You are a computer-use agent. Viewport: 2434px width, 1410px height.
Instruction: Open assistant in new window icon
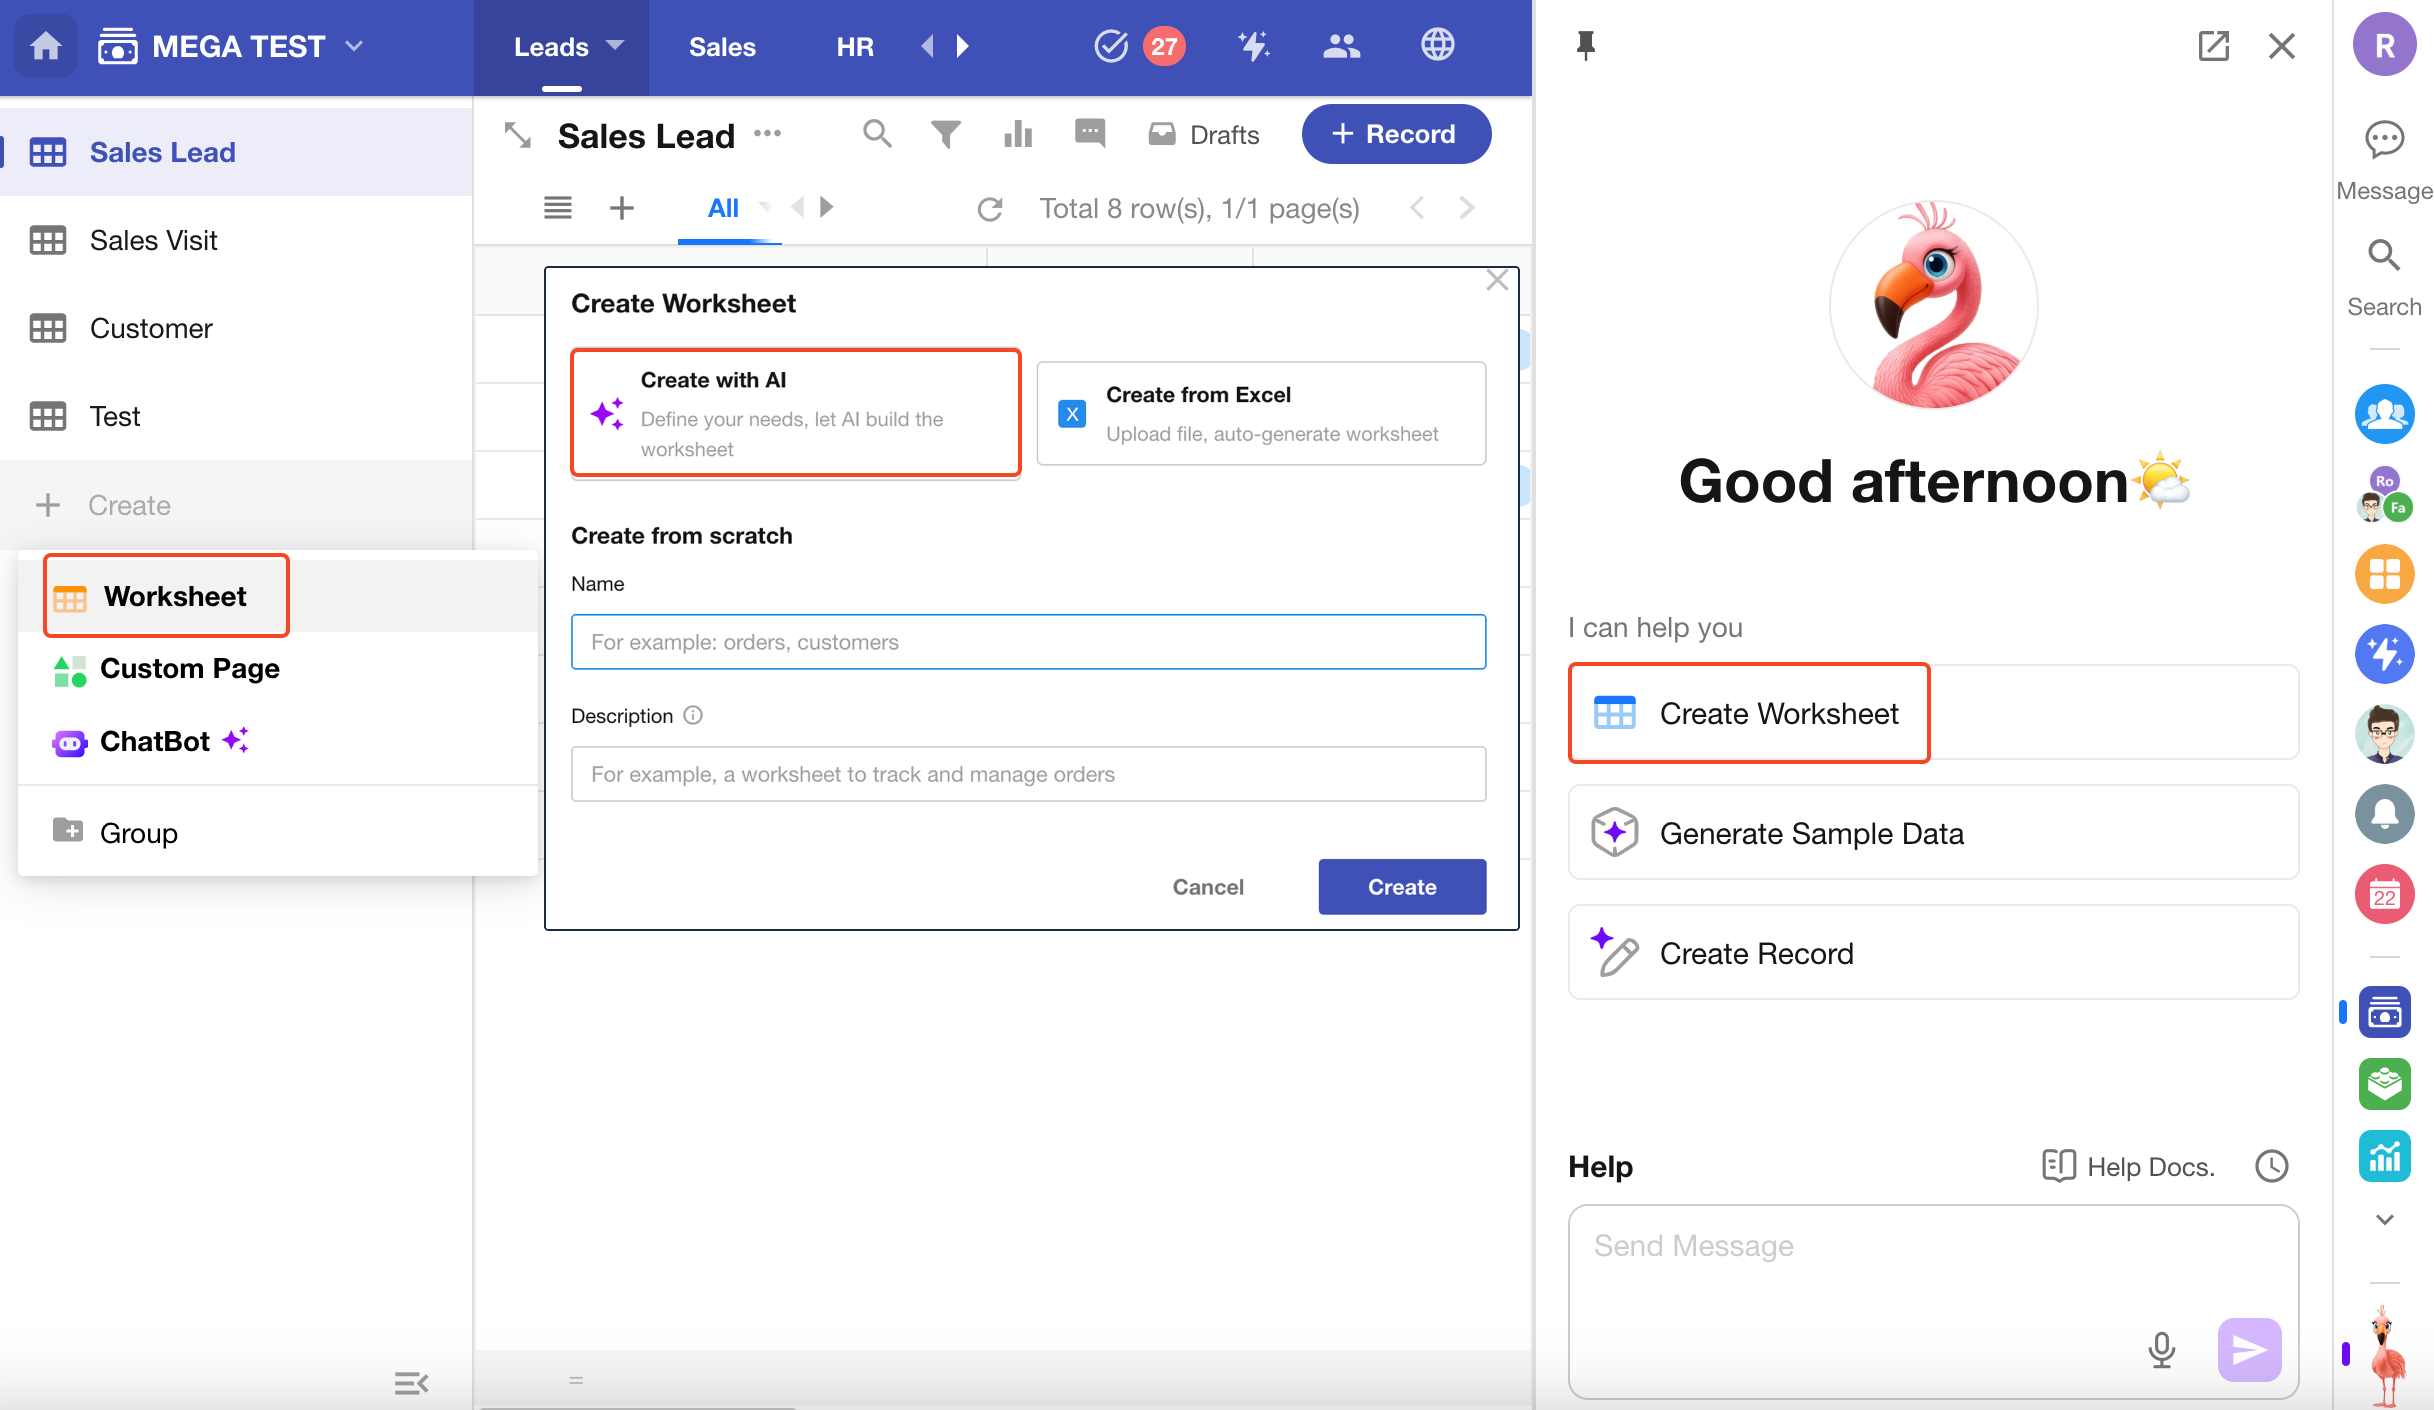click(2213, 46)
